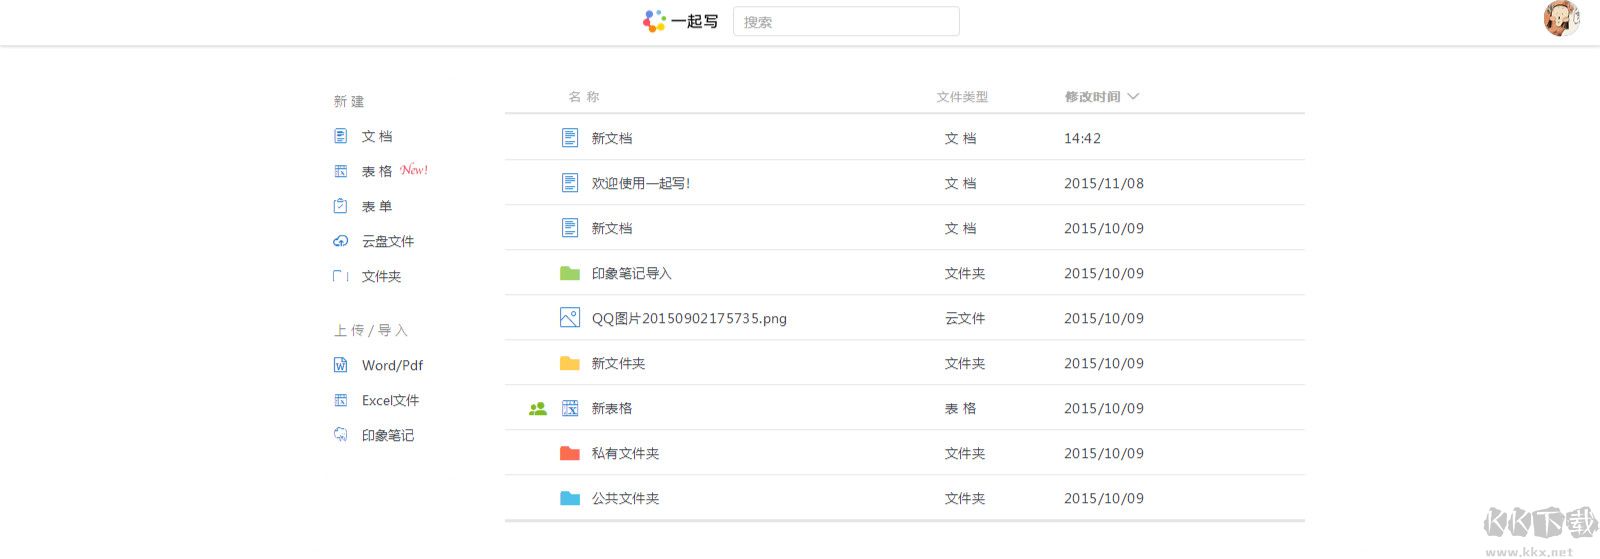
Task: Click red folder icon of 私有文件夹
Action: click(x=570, y=453)
